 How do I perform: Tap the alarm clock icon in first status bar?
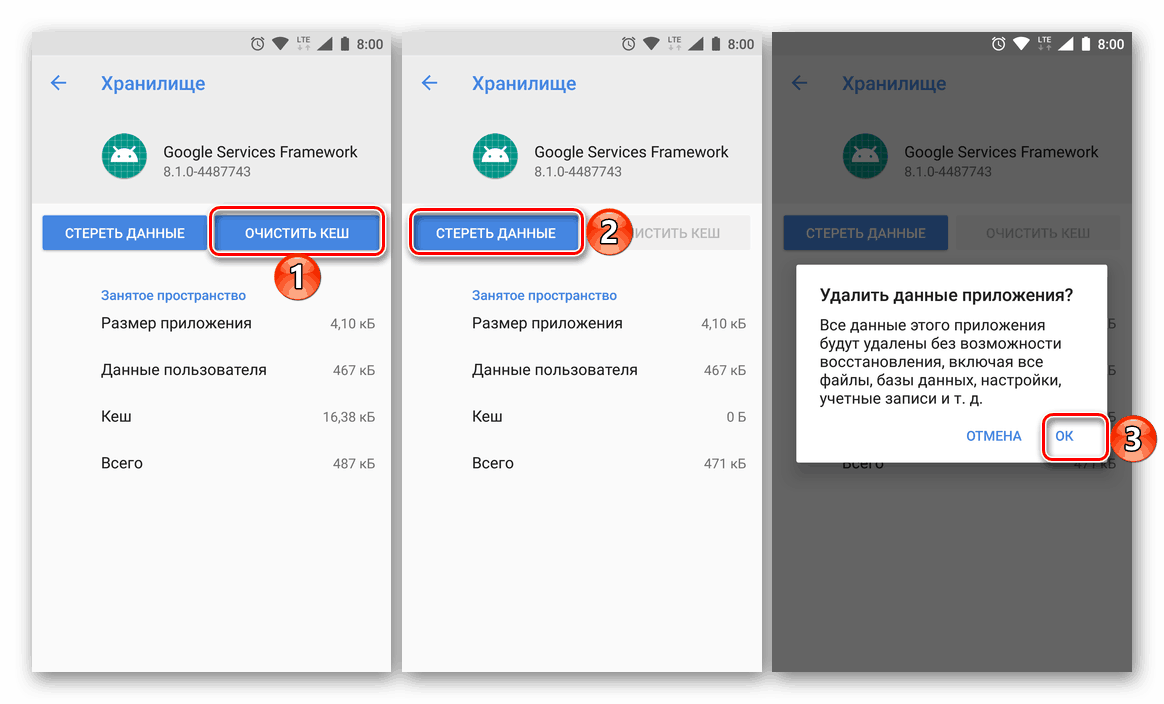(257, 44)
